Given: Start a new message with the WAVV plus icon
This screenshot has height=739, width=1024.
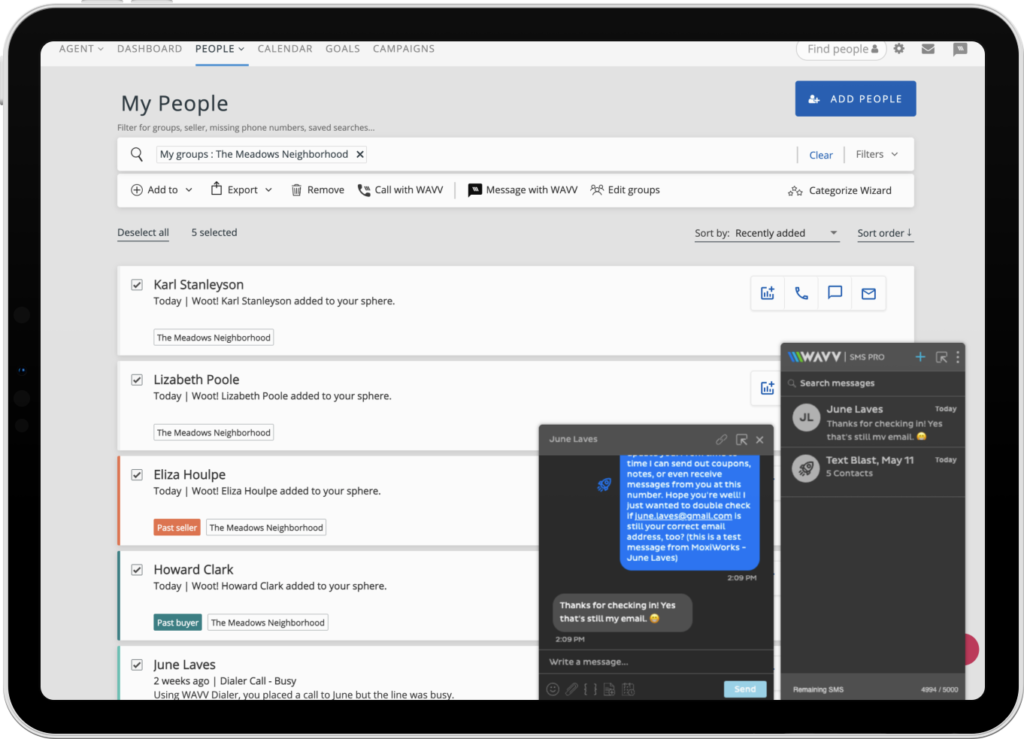Looking at the screenshot, I should (919, 356).
